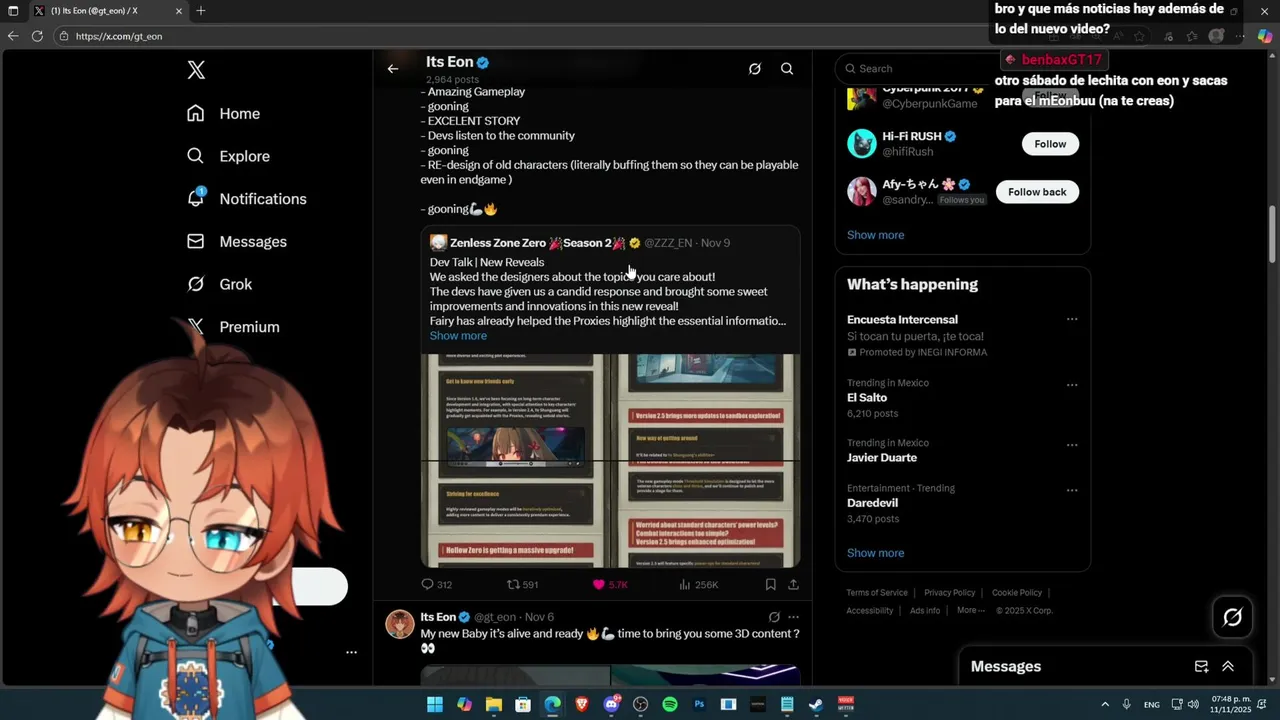Viewport: 1280px width, 720px height.
Task: Open more options for Daredevil trend
Action: pyautogui.click(x=1072, y=490)
